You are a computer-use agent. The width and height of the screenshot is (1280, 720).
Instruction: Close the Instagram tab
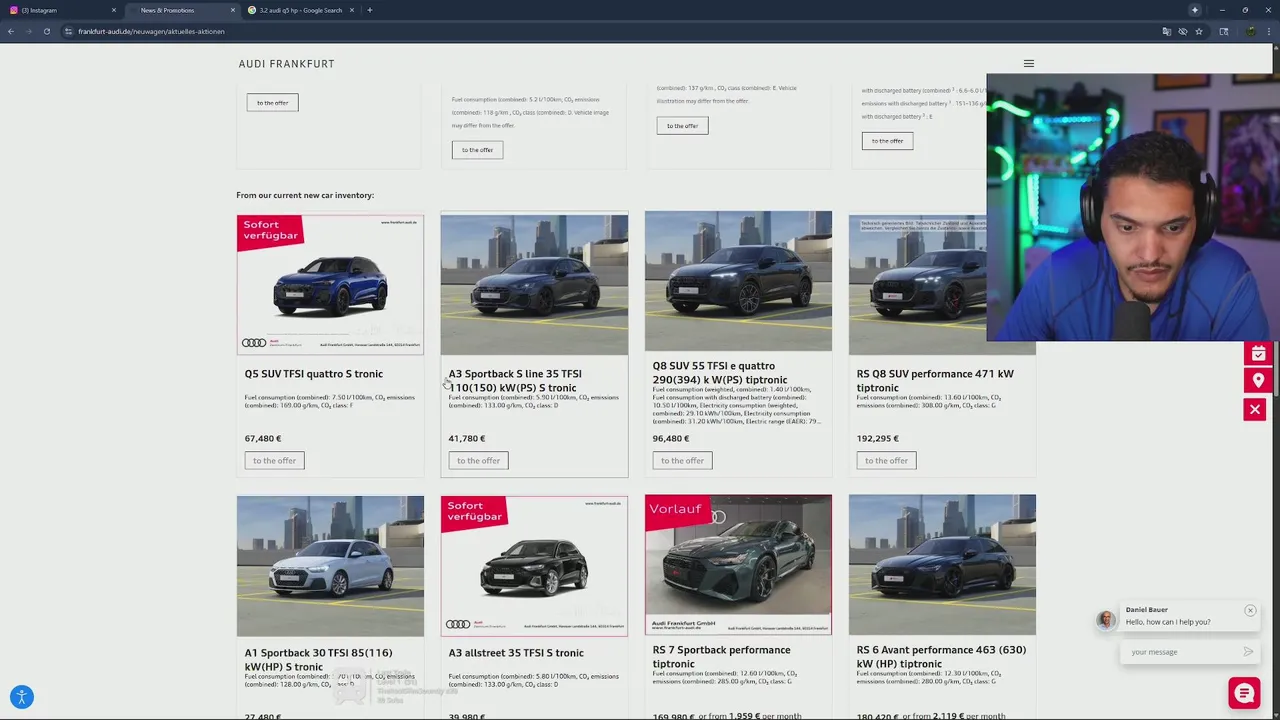(x=114, y=10)
